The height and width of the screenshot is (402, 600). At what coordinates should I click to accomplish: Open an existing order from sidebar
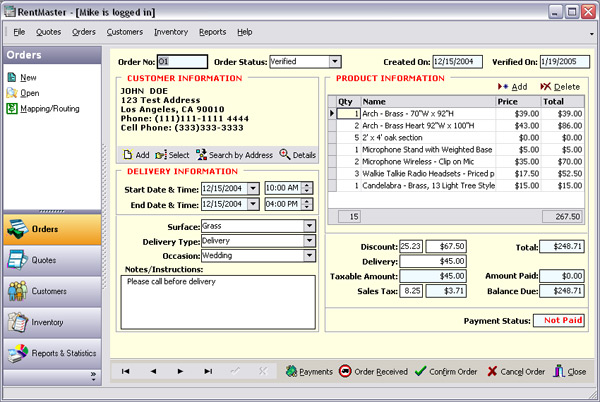23,93
